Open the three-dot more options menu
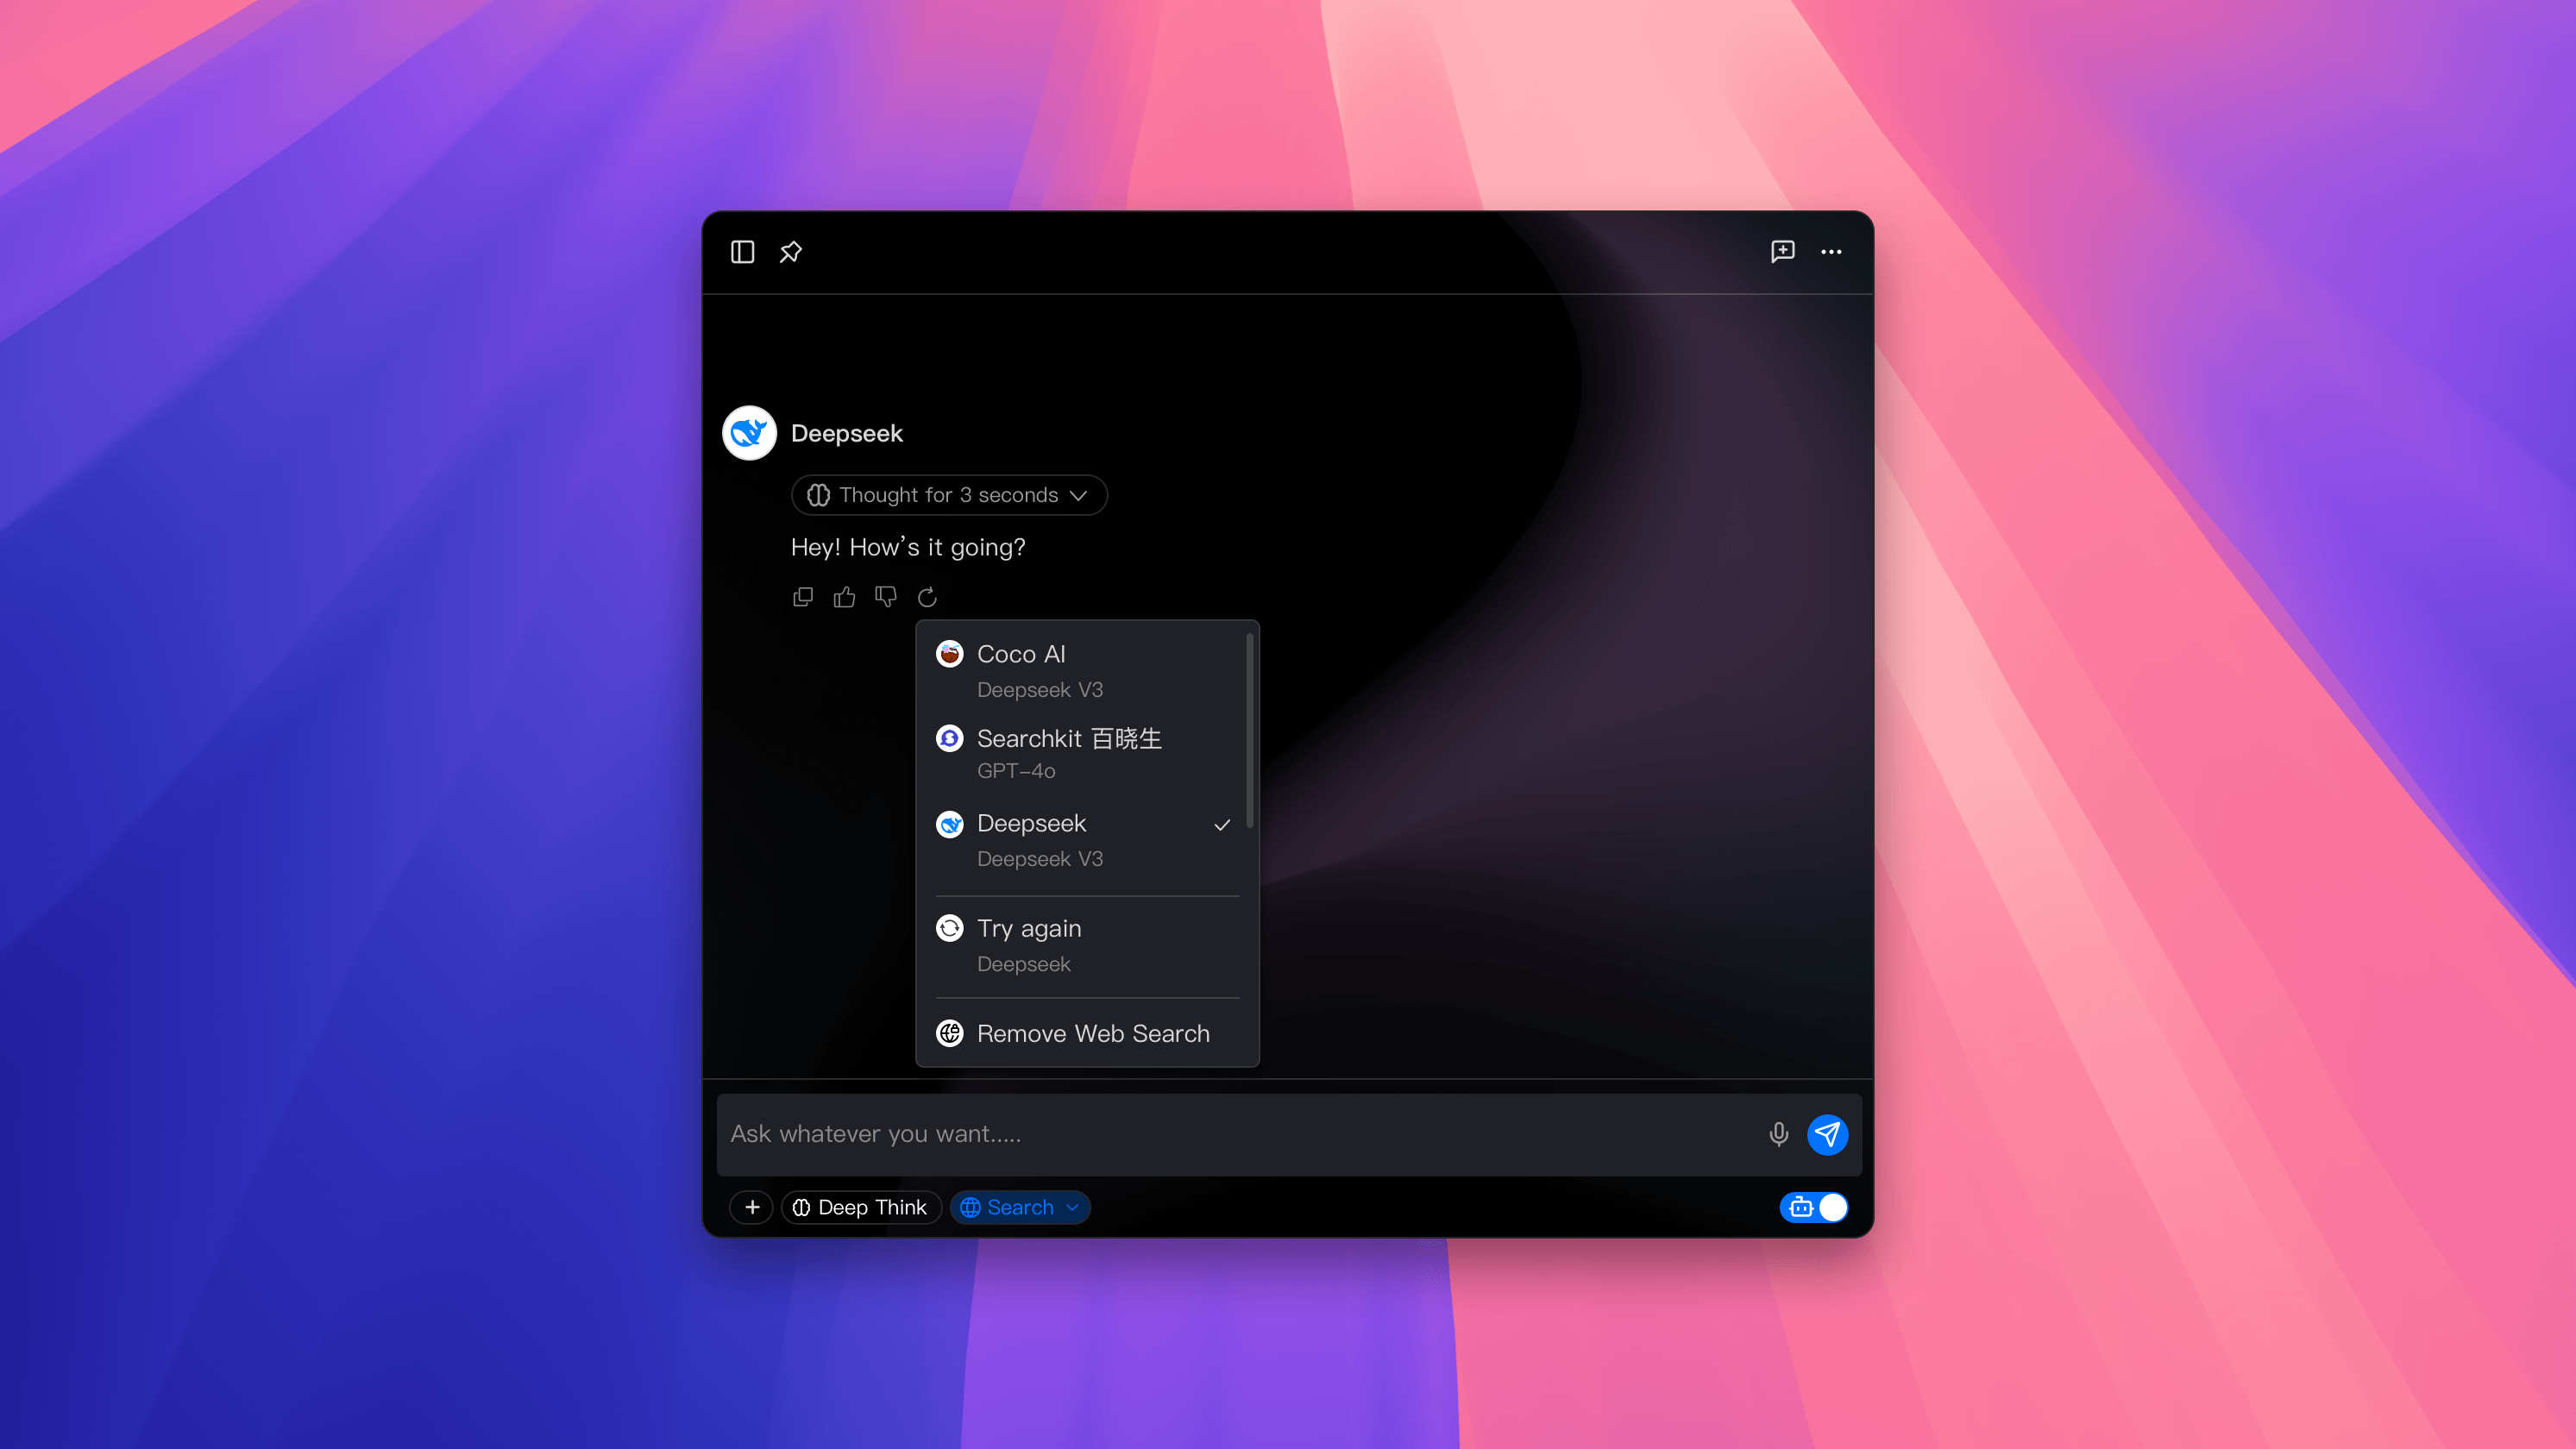The width and height of the screenshot is (2576, 1449). coord(1830,252)
